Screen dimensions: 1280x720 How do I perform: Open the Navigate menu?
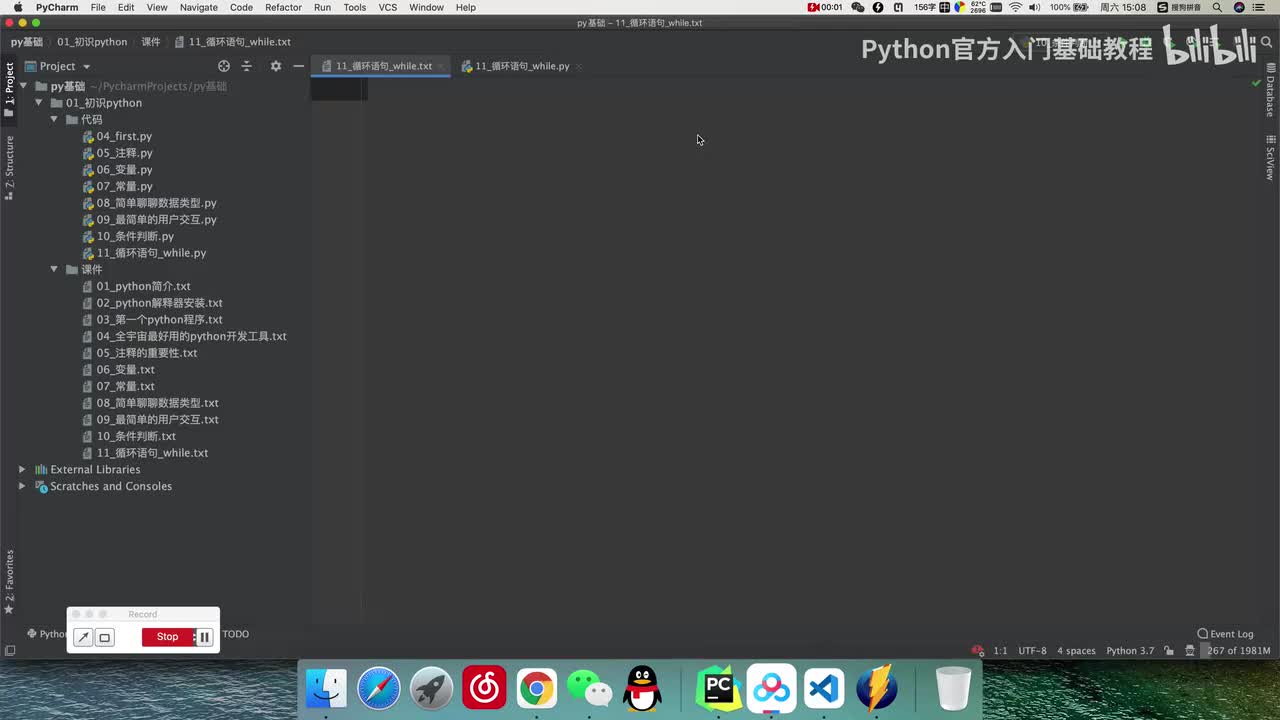tap(198, 7)
